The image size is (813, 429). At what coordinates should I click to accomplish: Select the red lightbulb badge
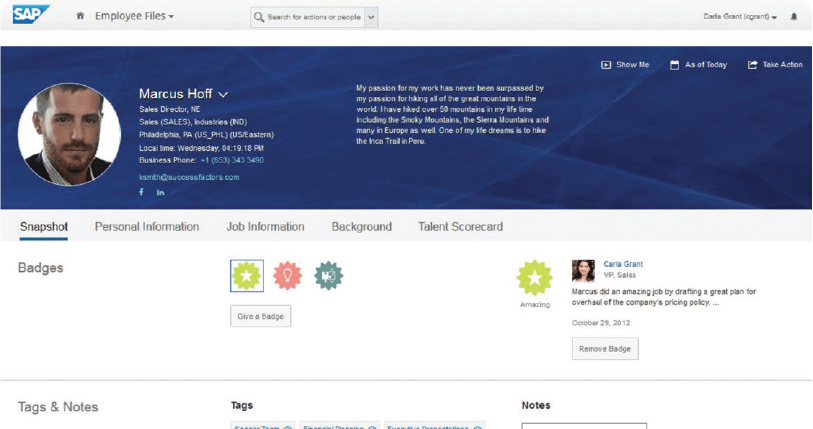287,275
